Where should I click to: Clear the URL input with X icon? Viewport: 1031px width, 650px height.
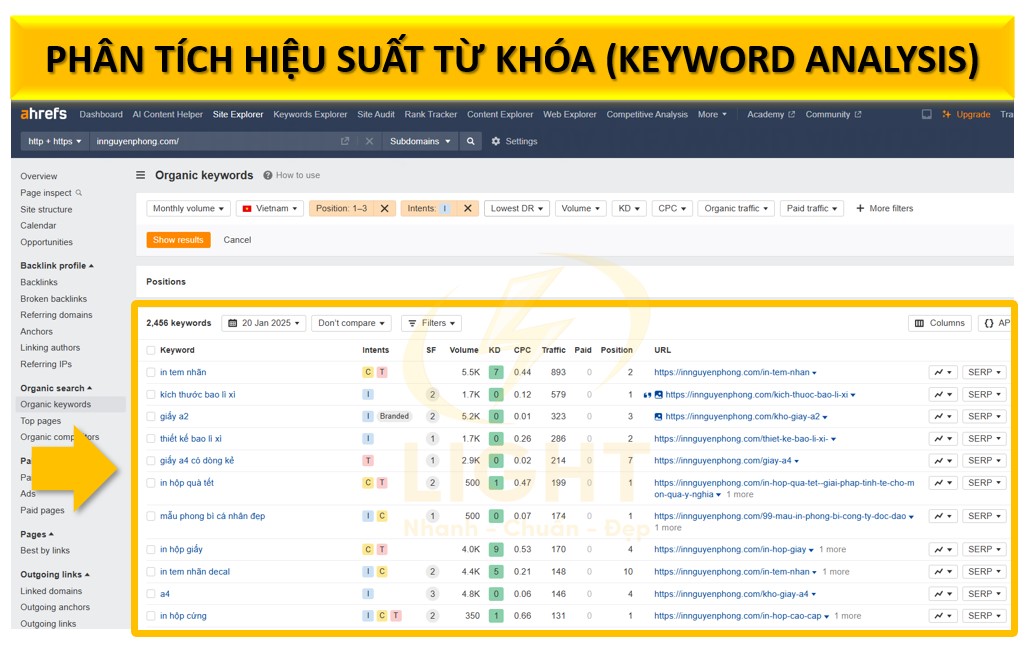[x=369, y=141]
